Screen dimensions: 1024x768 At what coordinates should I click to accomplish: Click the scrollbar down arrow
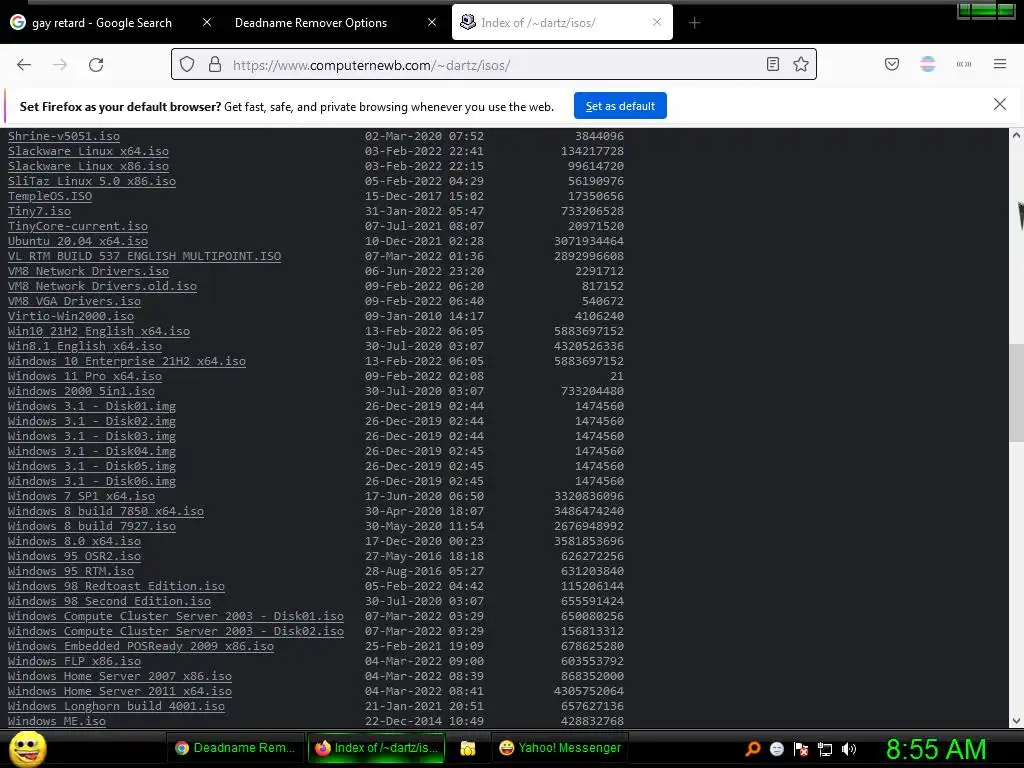(1016, 721)
